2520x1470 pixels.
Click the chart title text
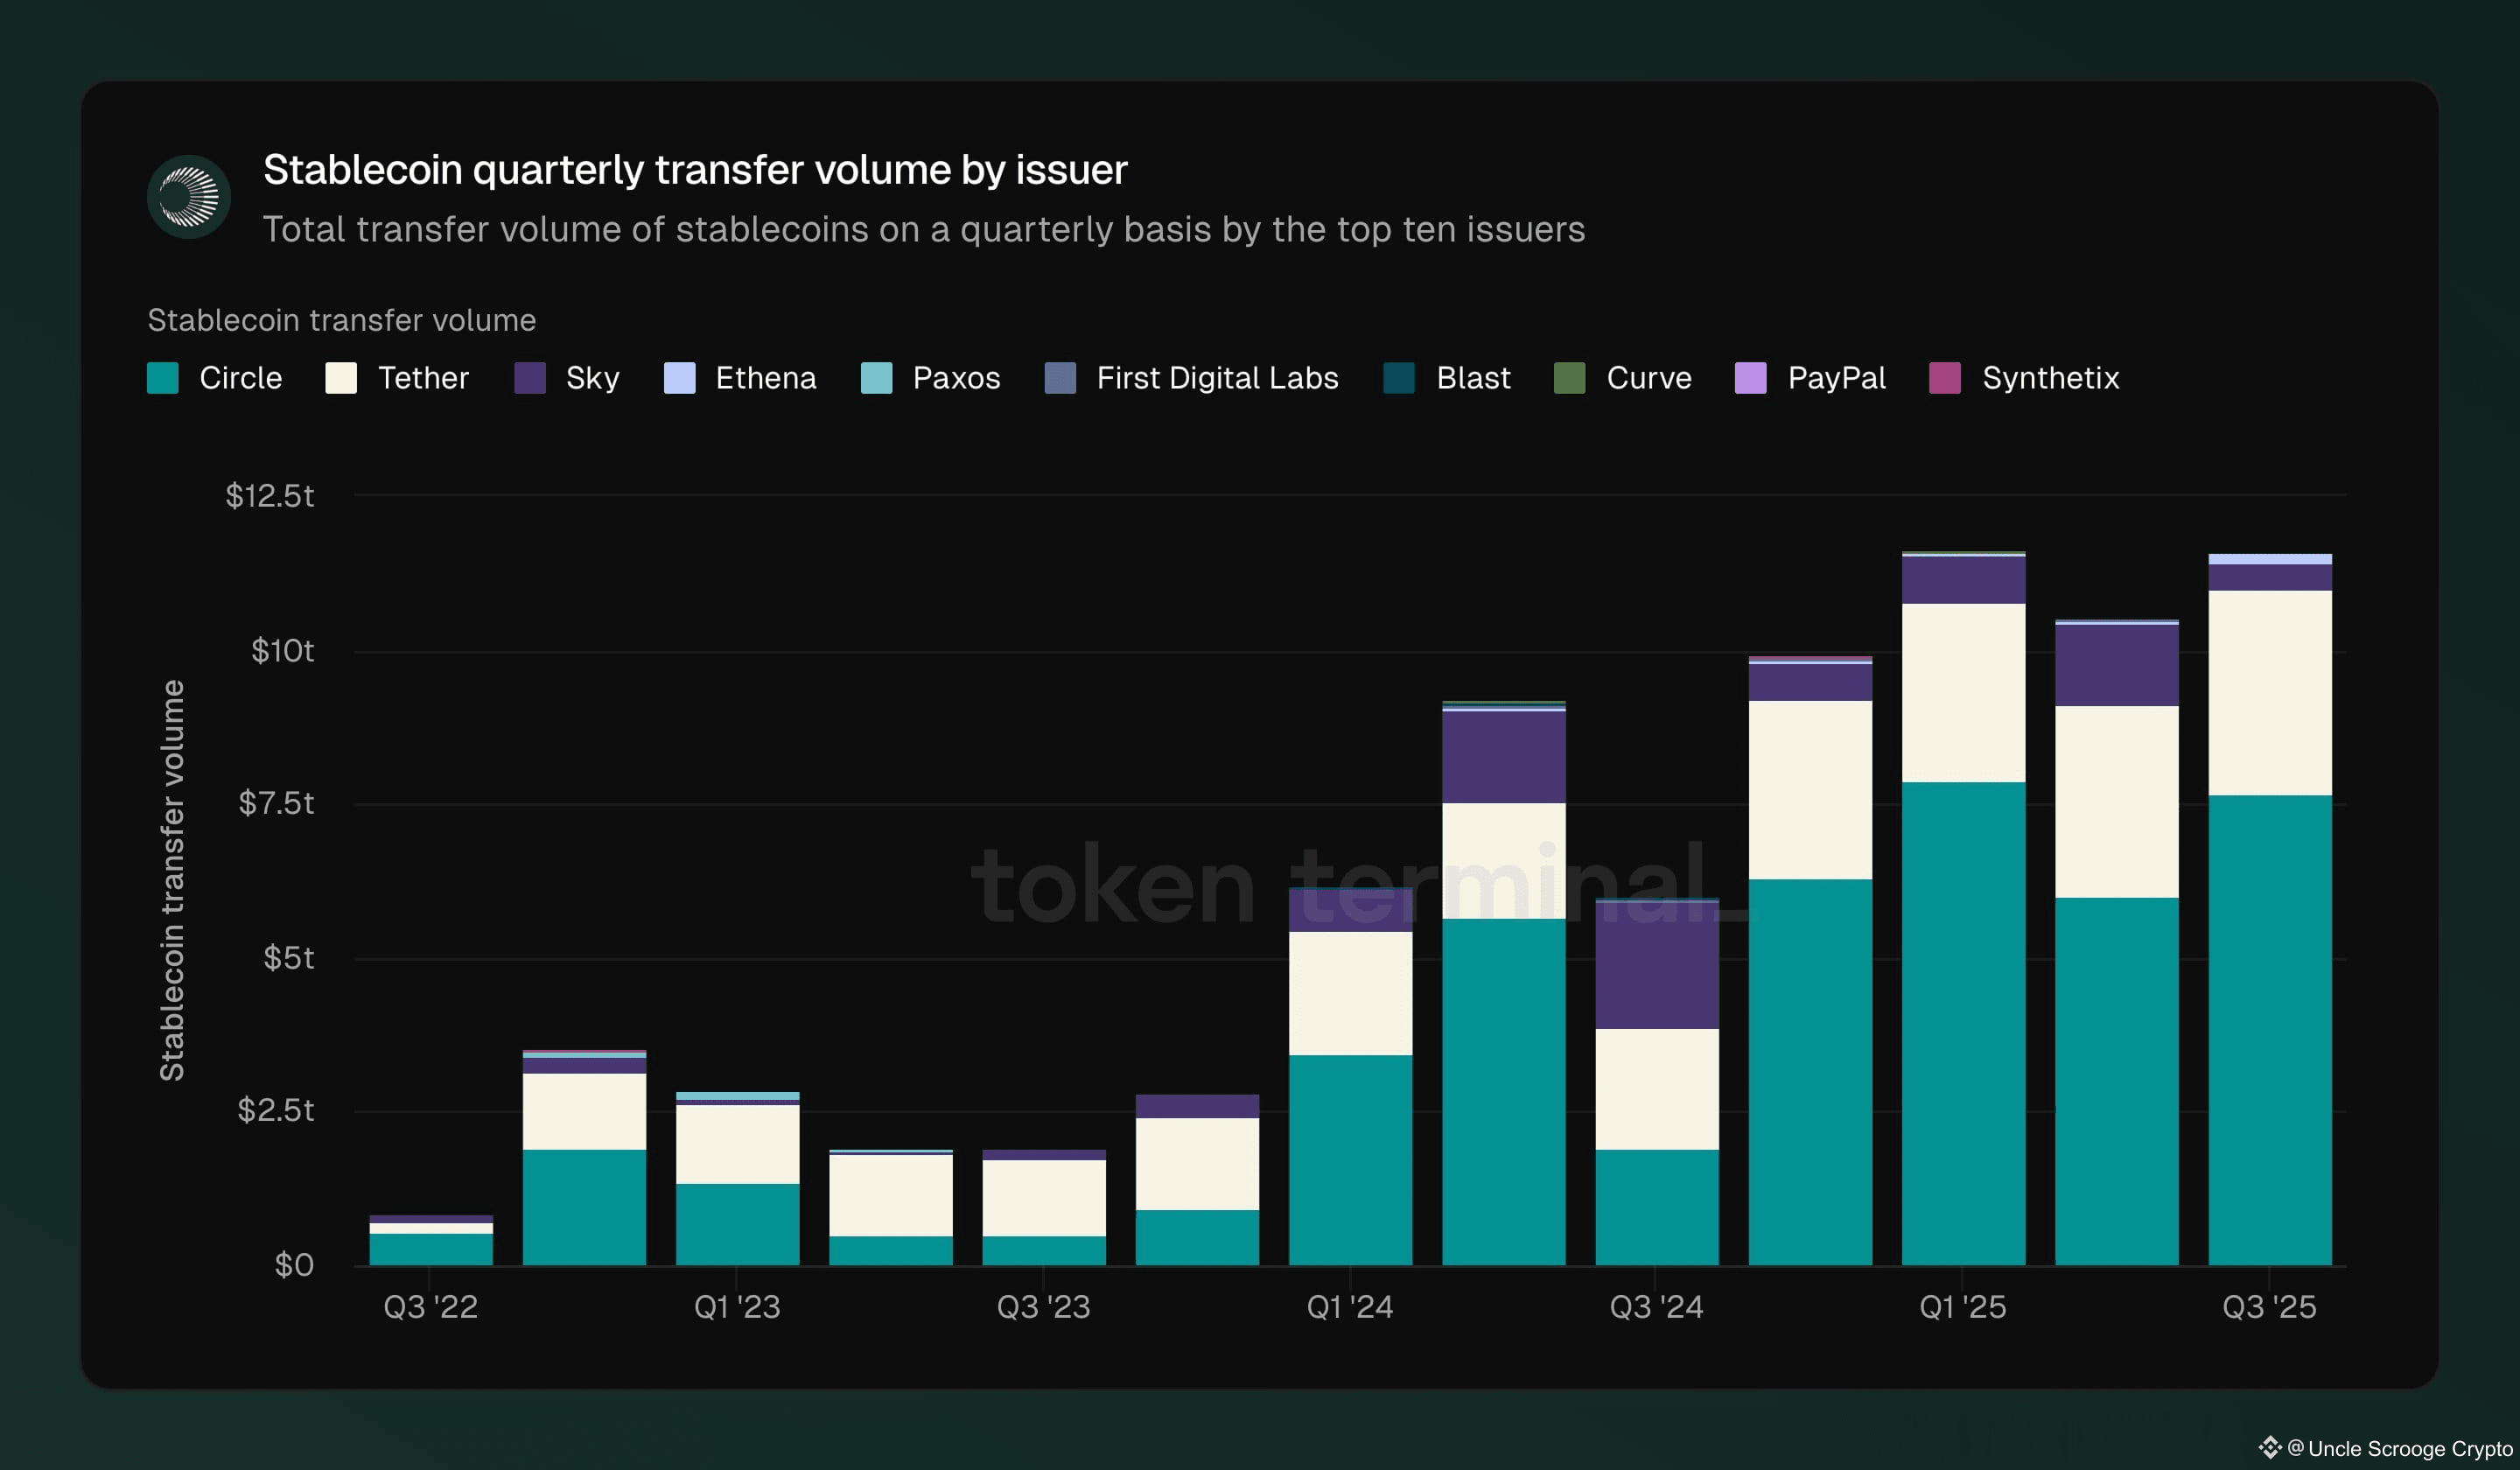[695, 170]
